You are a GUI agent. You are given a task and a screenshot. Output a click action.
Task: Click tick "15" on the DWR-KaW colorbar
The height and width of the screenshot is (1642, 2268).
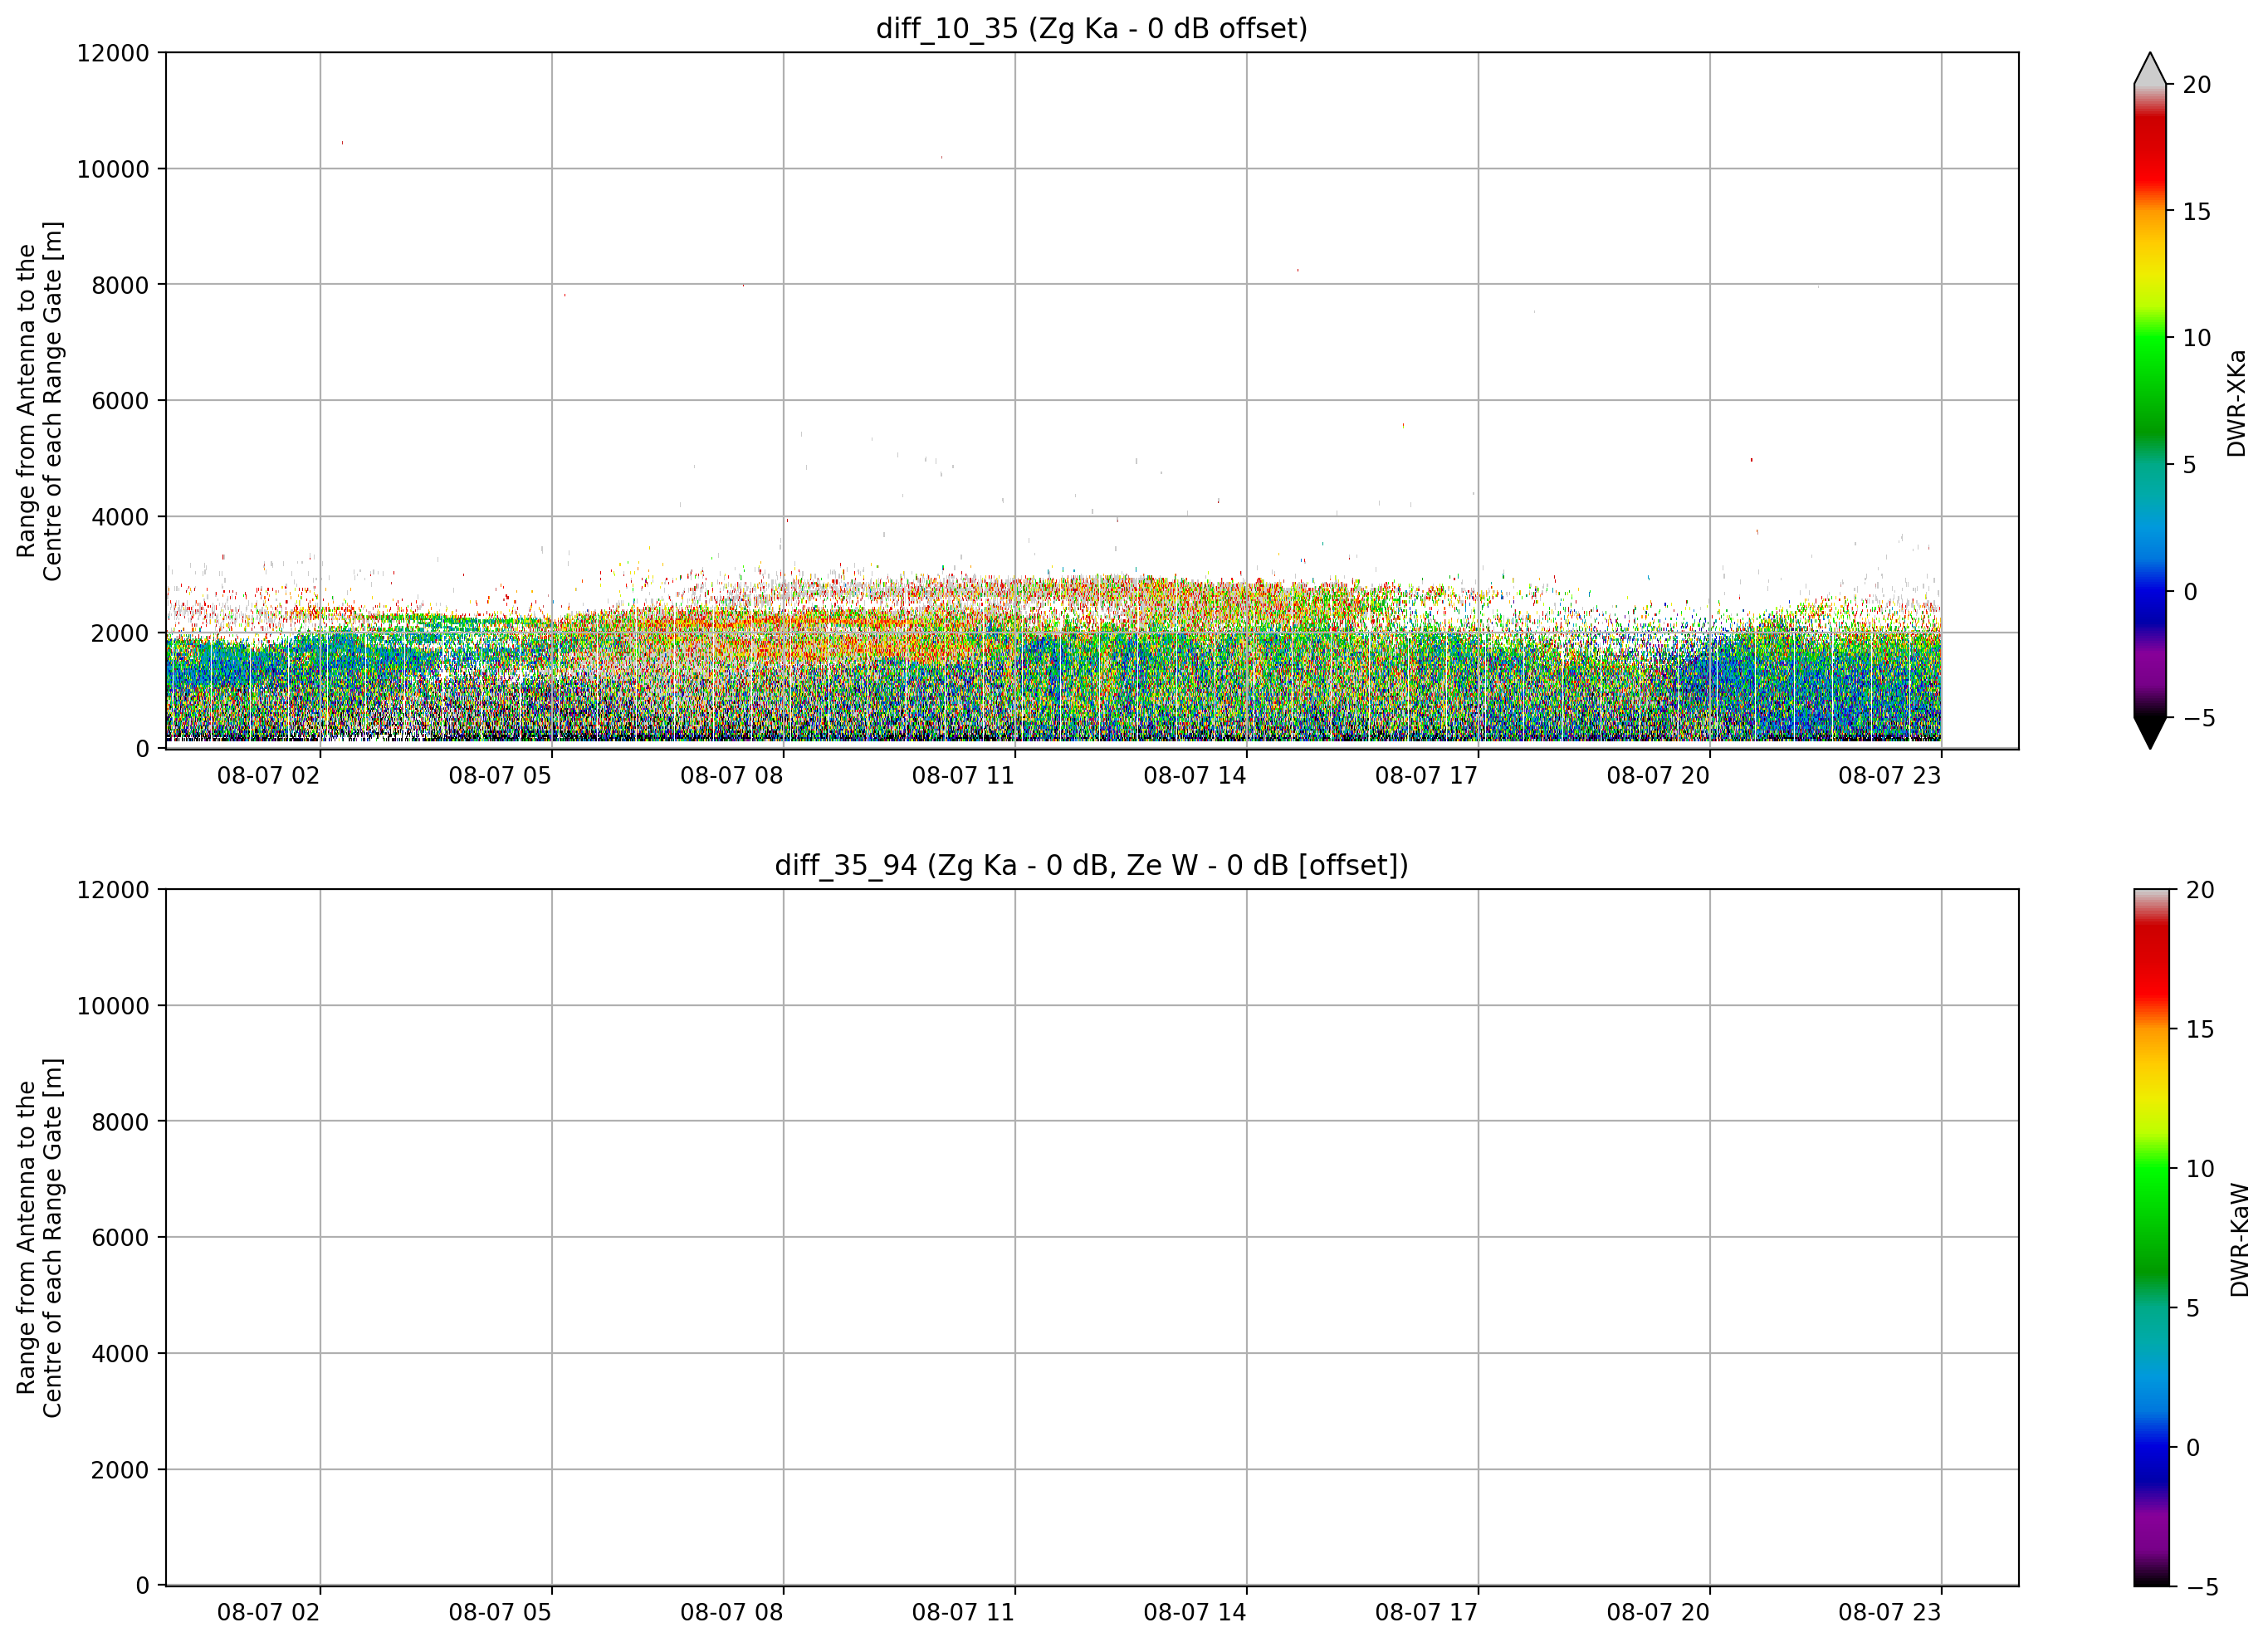click(x=2200, y=1029)
